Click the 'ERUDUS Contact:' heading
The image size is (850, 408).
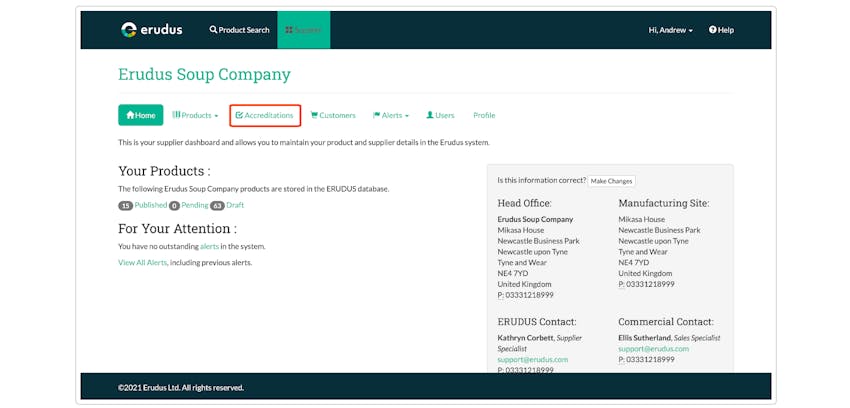[537, 322]
